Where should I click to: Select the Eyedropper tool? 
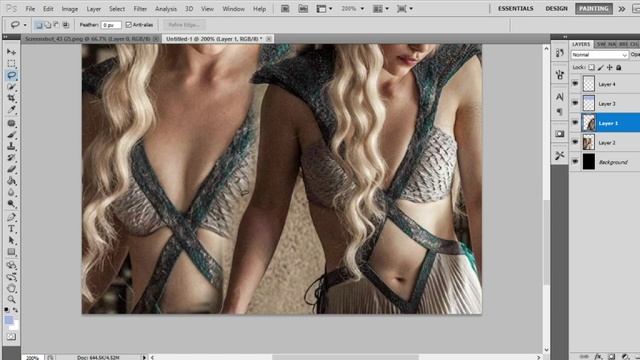(x=11, y=110)
